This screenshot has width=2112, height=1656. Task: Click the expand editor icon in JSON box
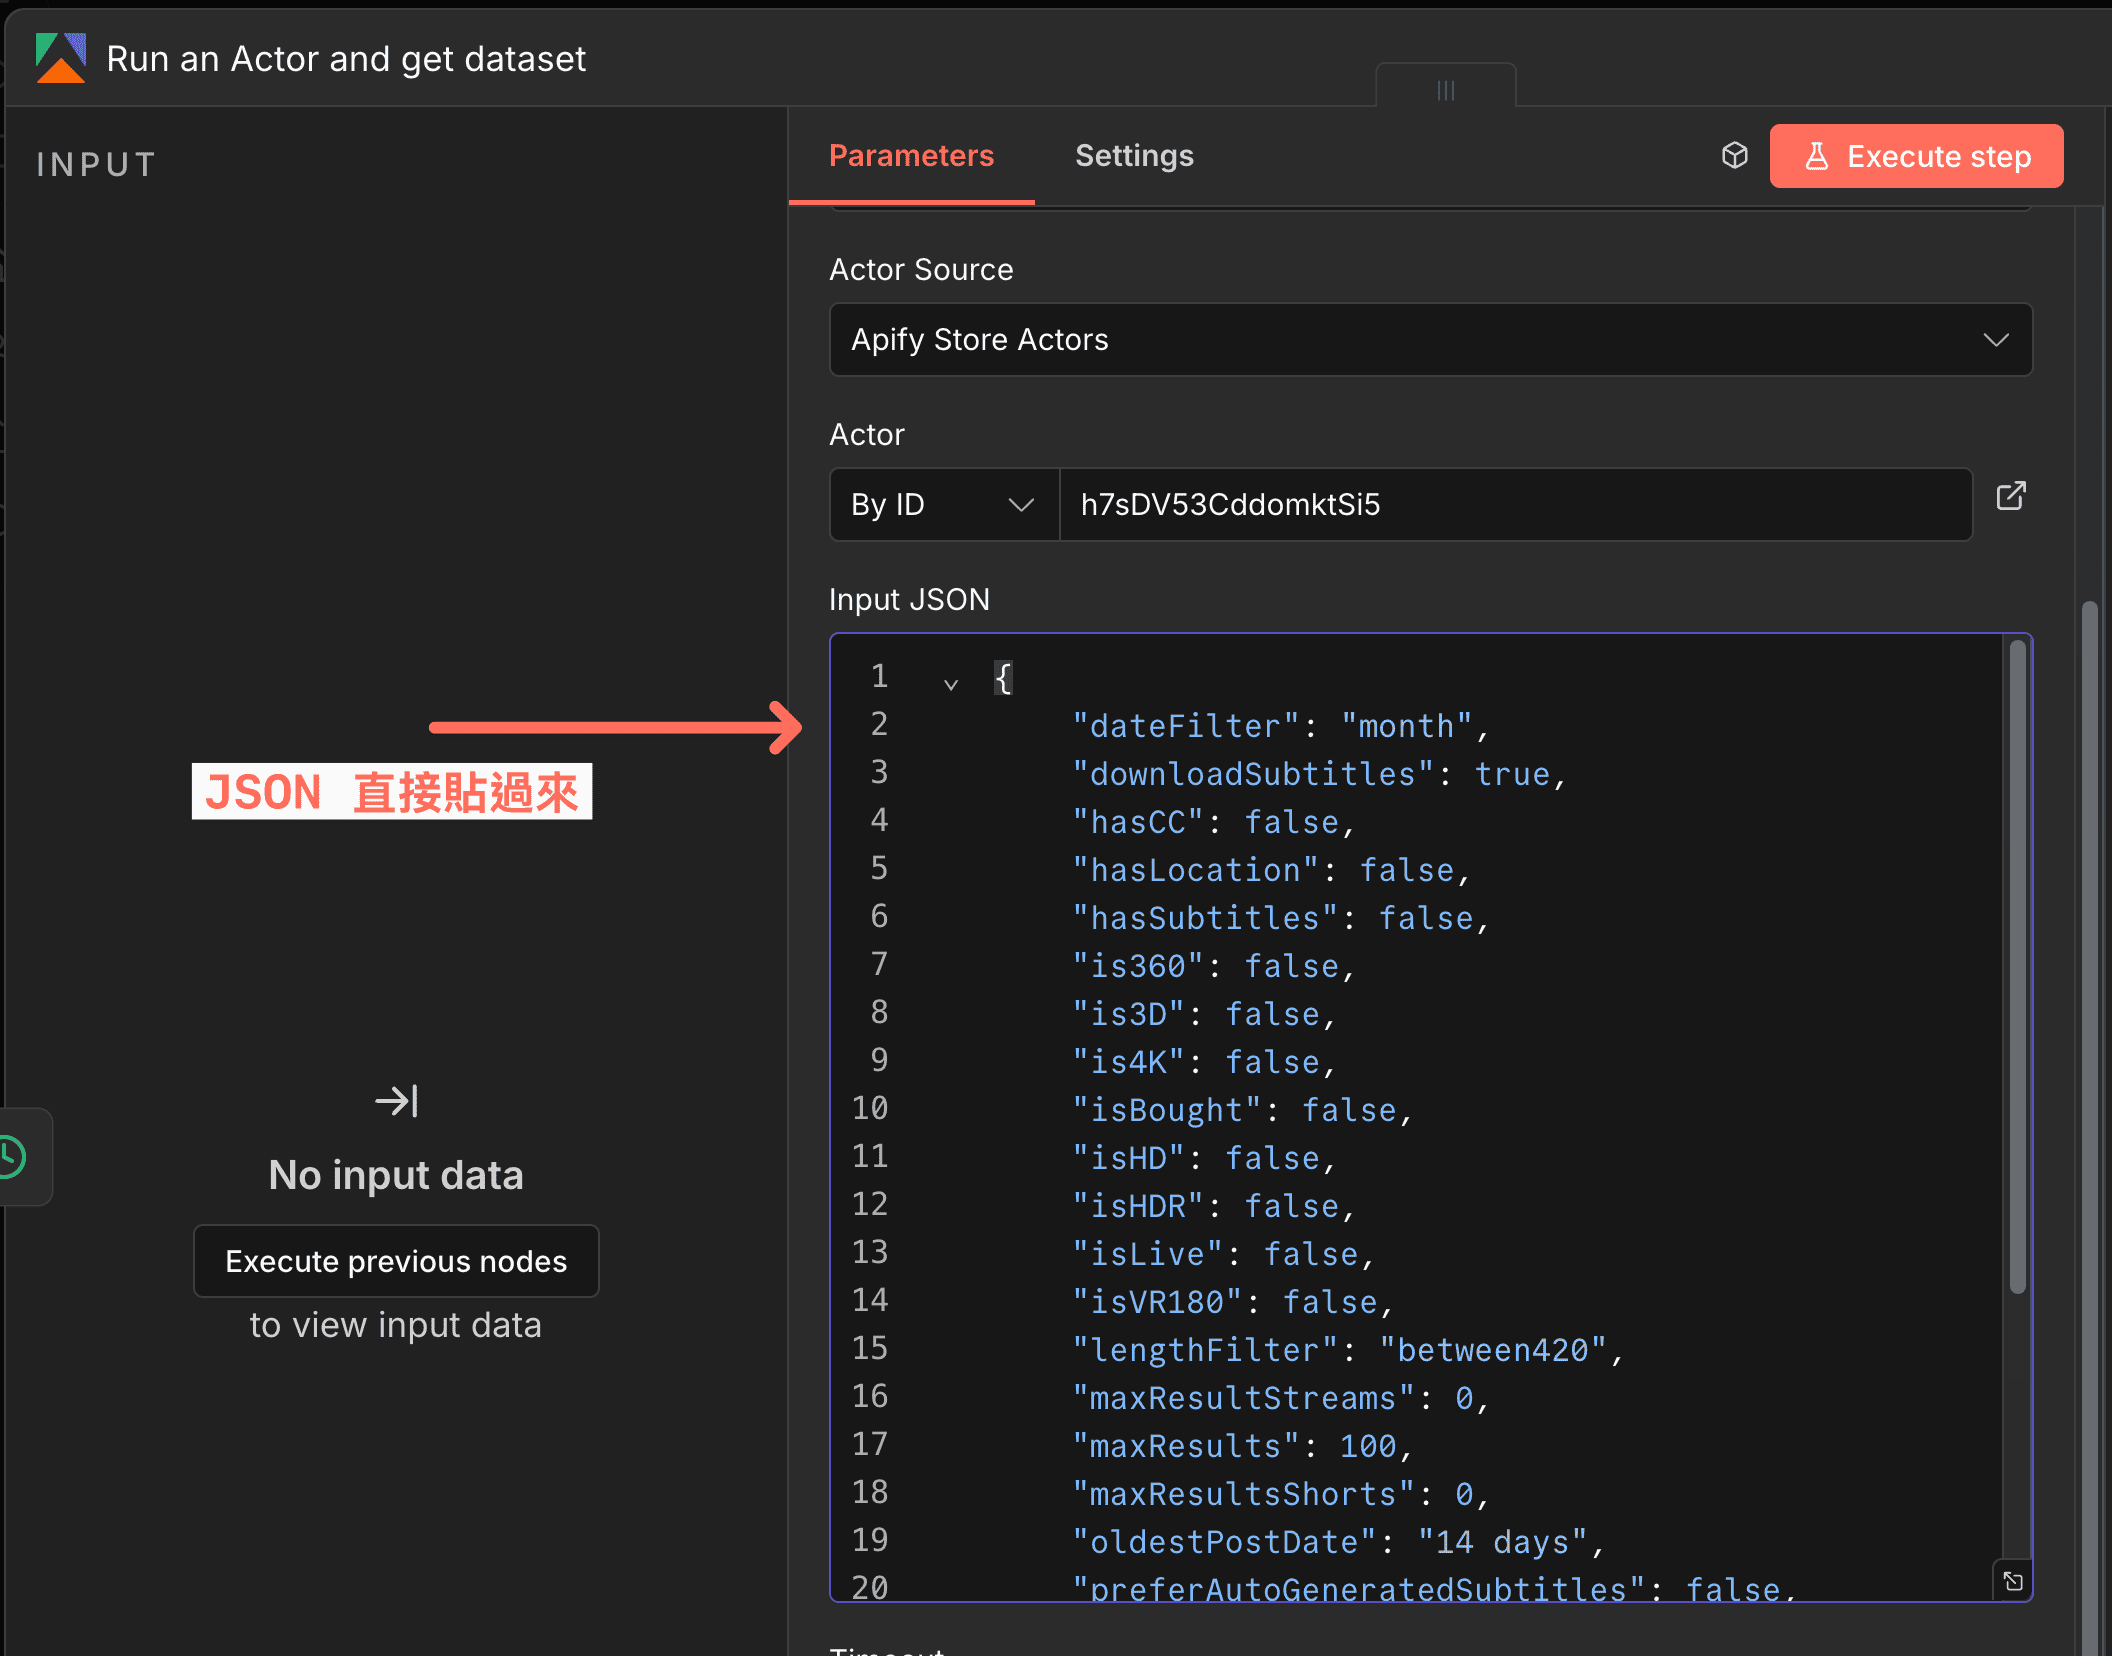(x=2013, y=1581)
